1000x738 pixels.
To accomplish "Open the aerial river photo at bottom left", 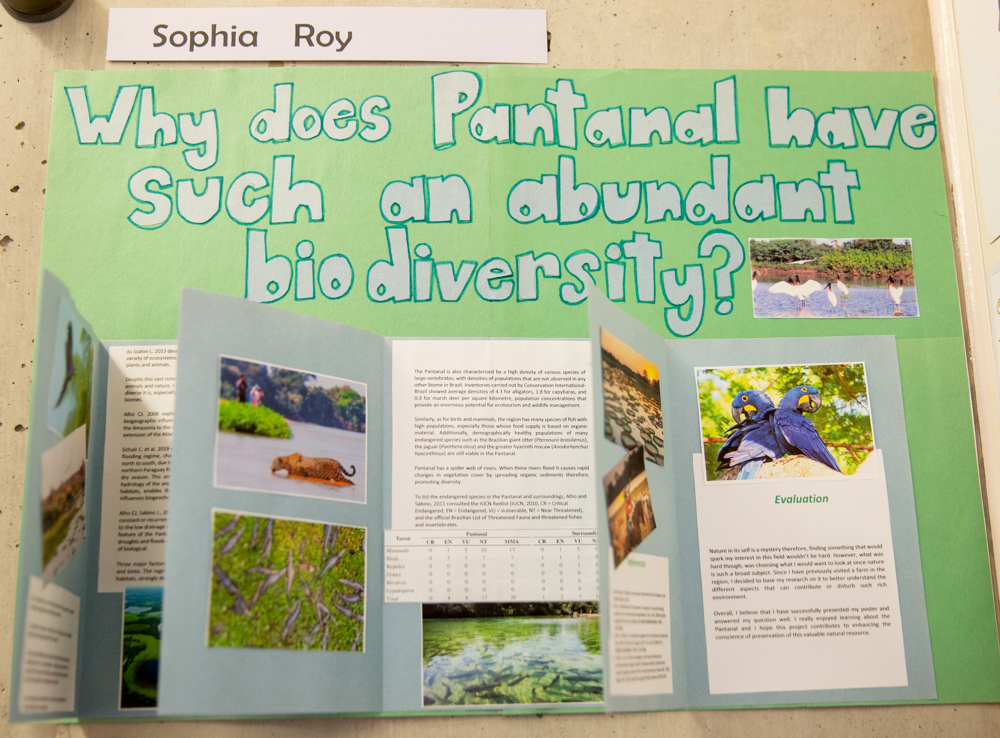I will [141, 645].
